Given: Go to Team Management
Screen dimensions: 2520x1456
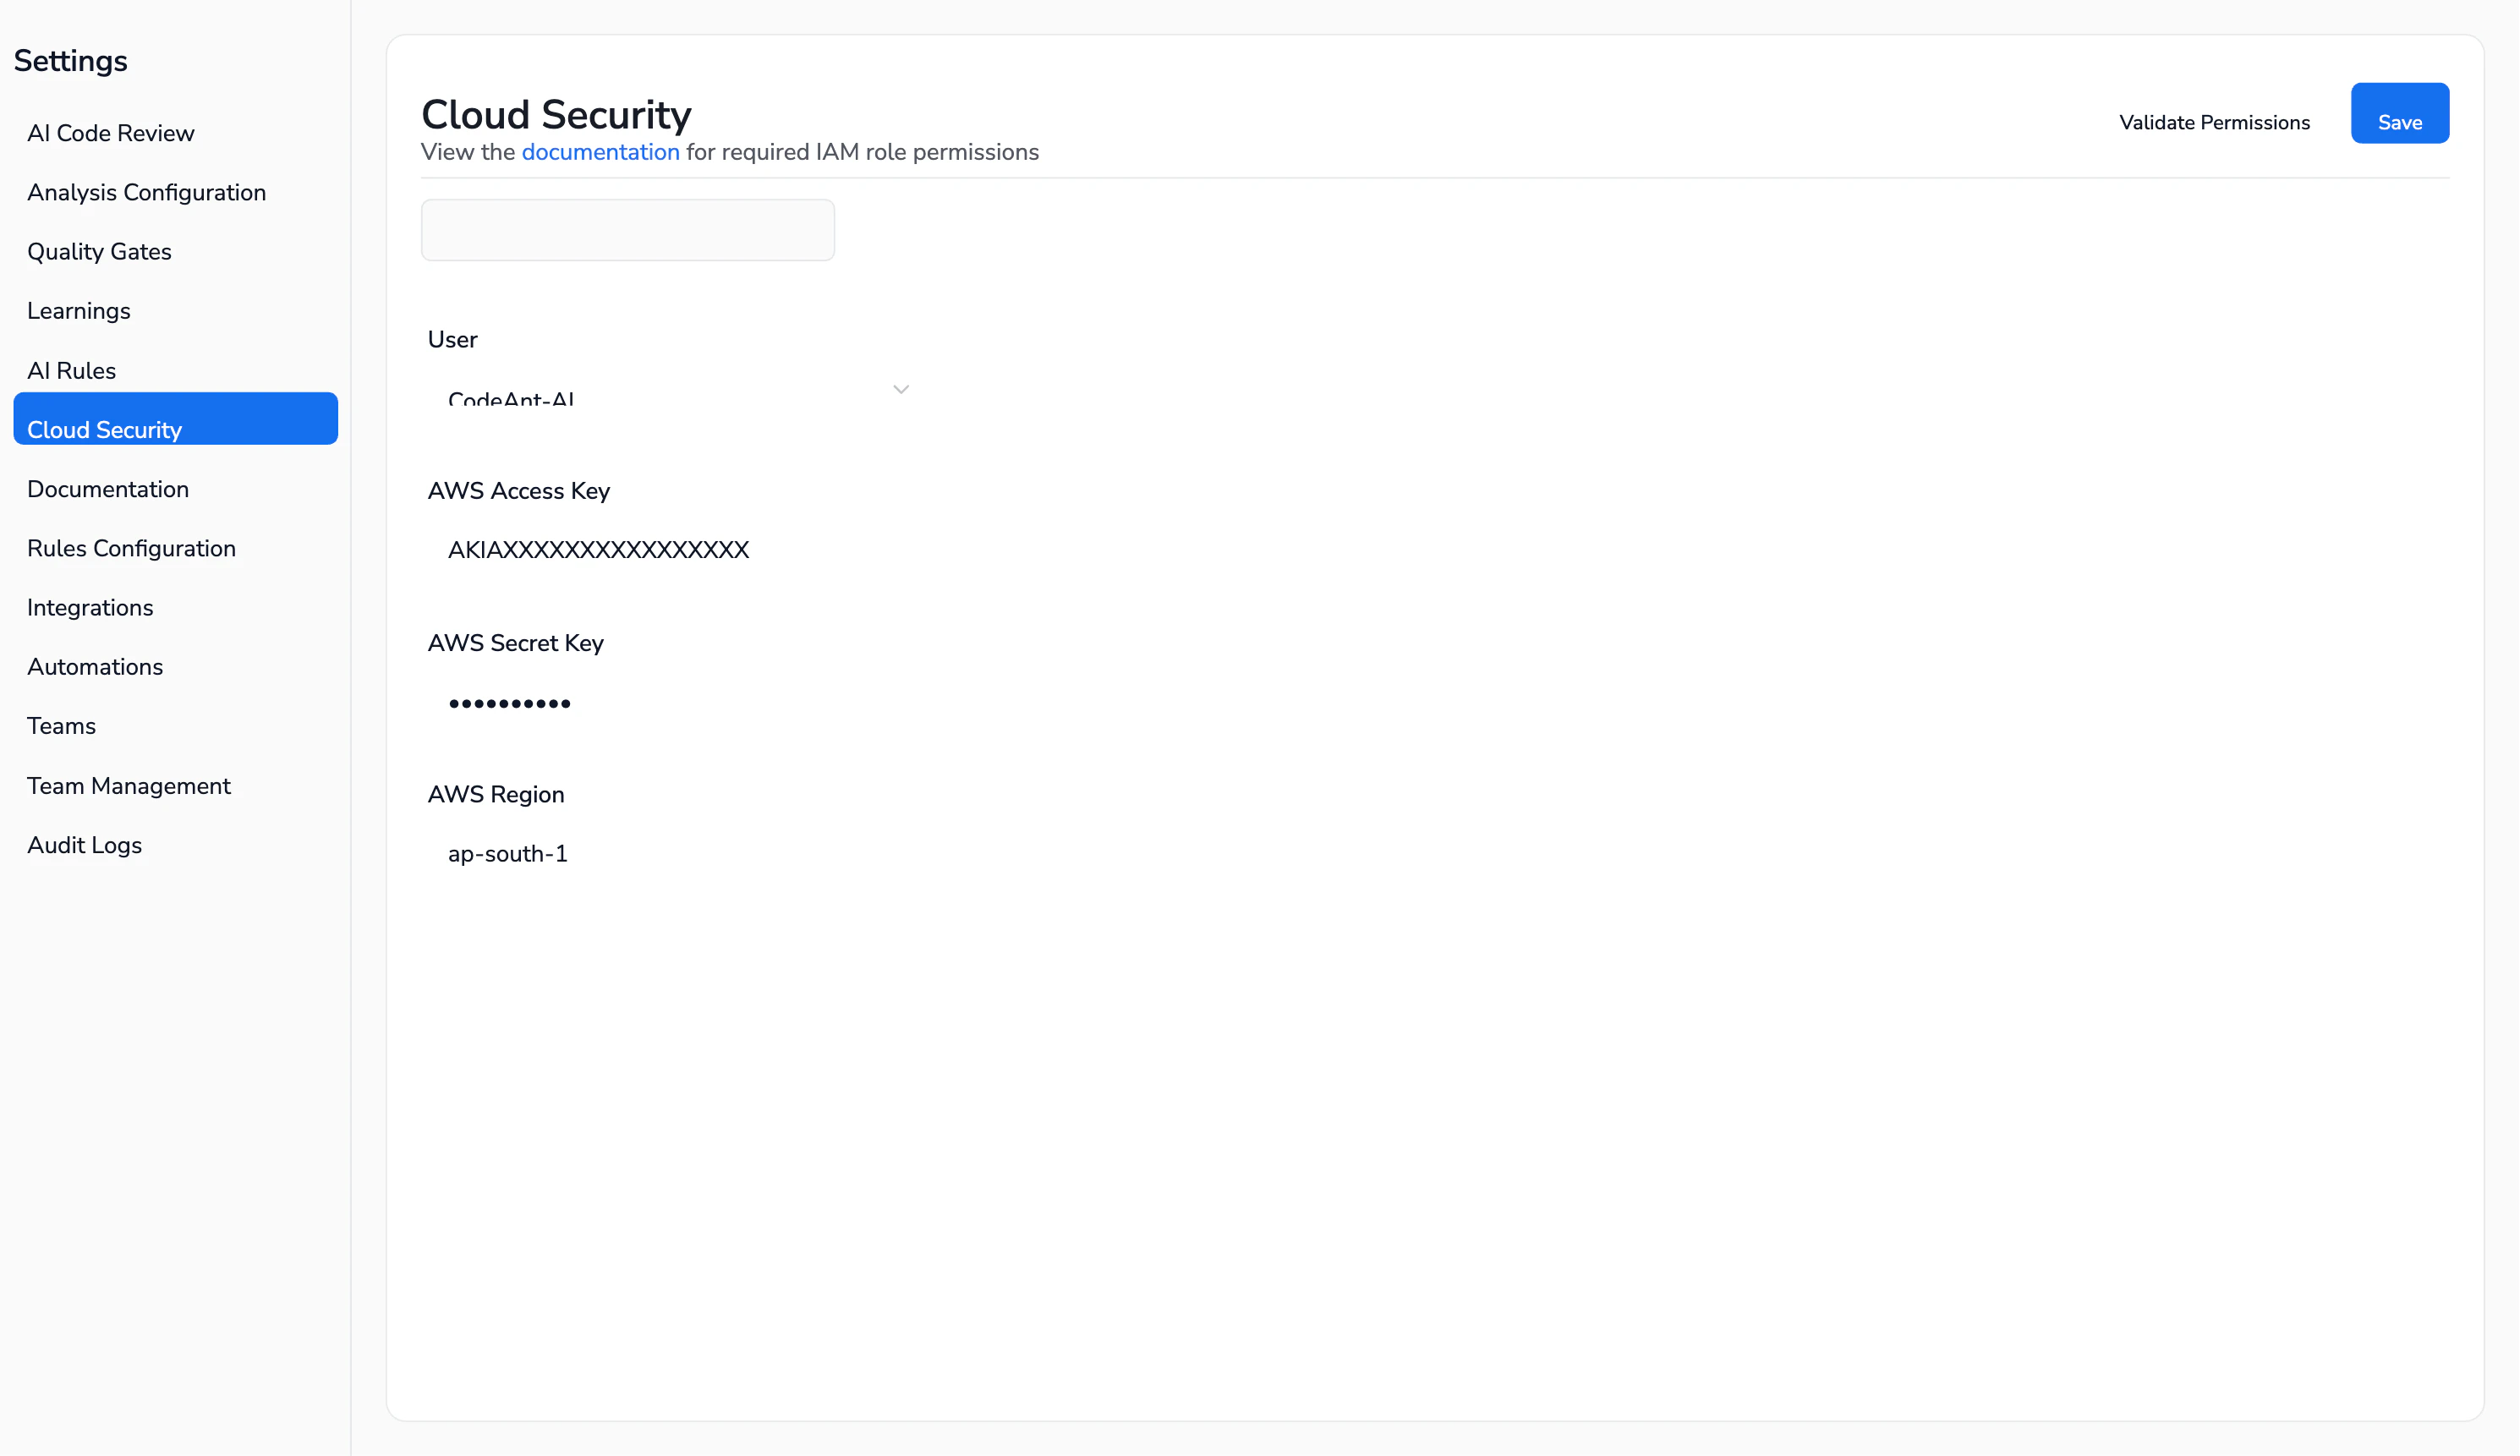Looking at the screenshot, I should (128, 786).
